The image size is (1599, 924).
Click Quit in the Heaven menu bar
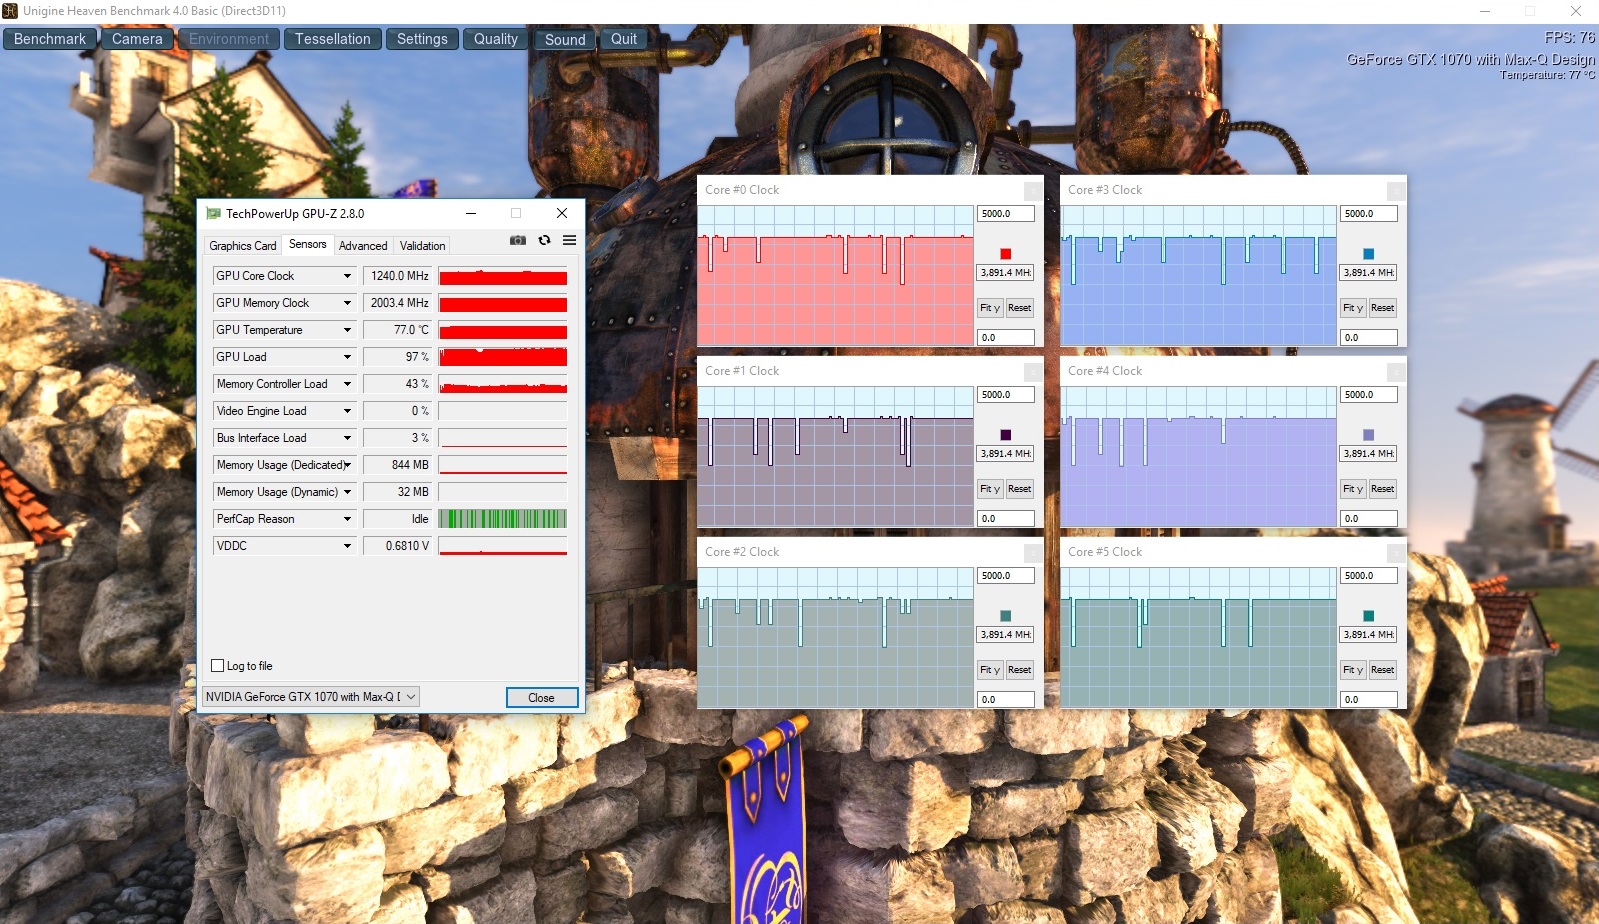coord(624,39)
